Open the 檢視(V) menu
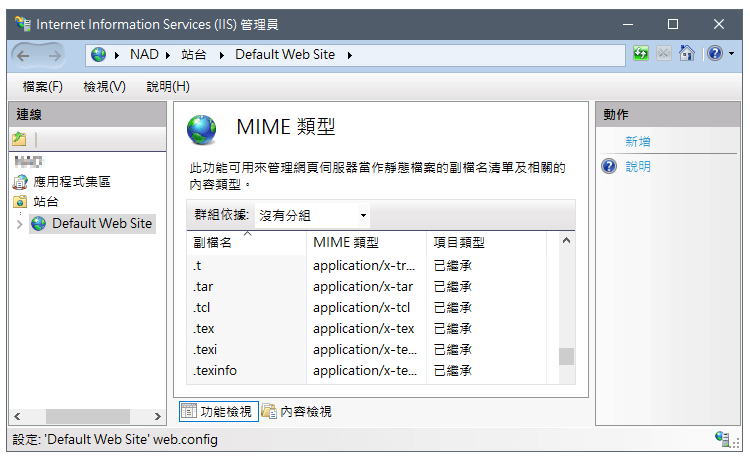750x460 pixels. pos(104,87)
